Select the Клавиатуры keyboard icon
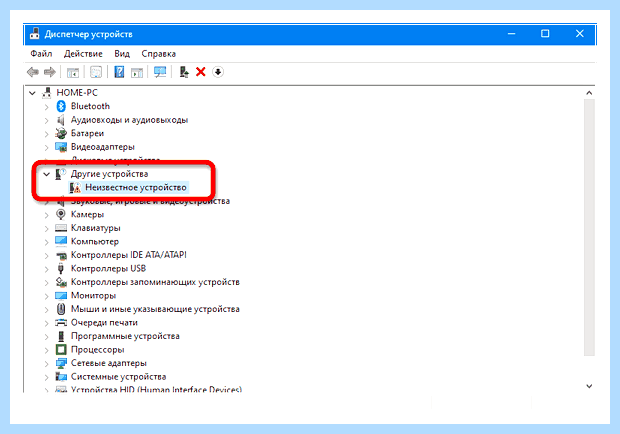 pyautogui.click(x=61, y=228)
